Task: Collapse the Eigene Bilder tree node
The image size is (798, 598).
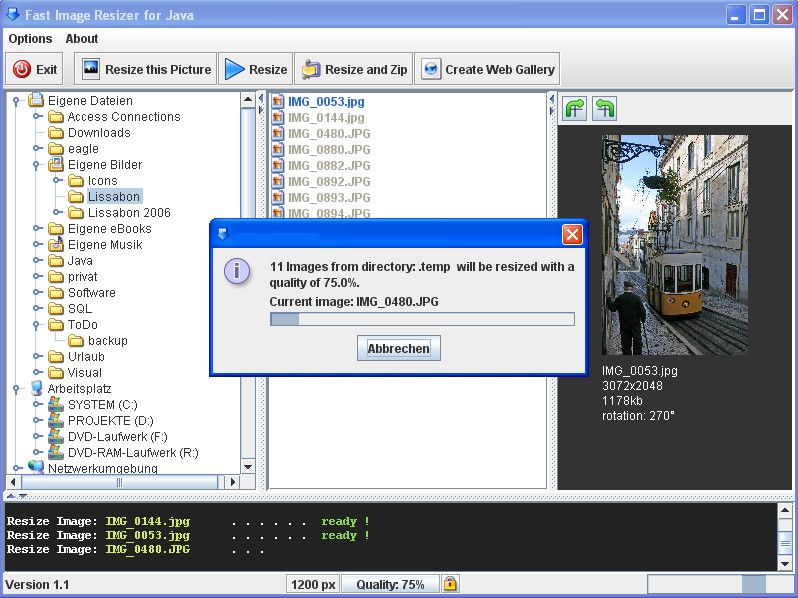Action: click(36, 165)
